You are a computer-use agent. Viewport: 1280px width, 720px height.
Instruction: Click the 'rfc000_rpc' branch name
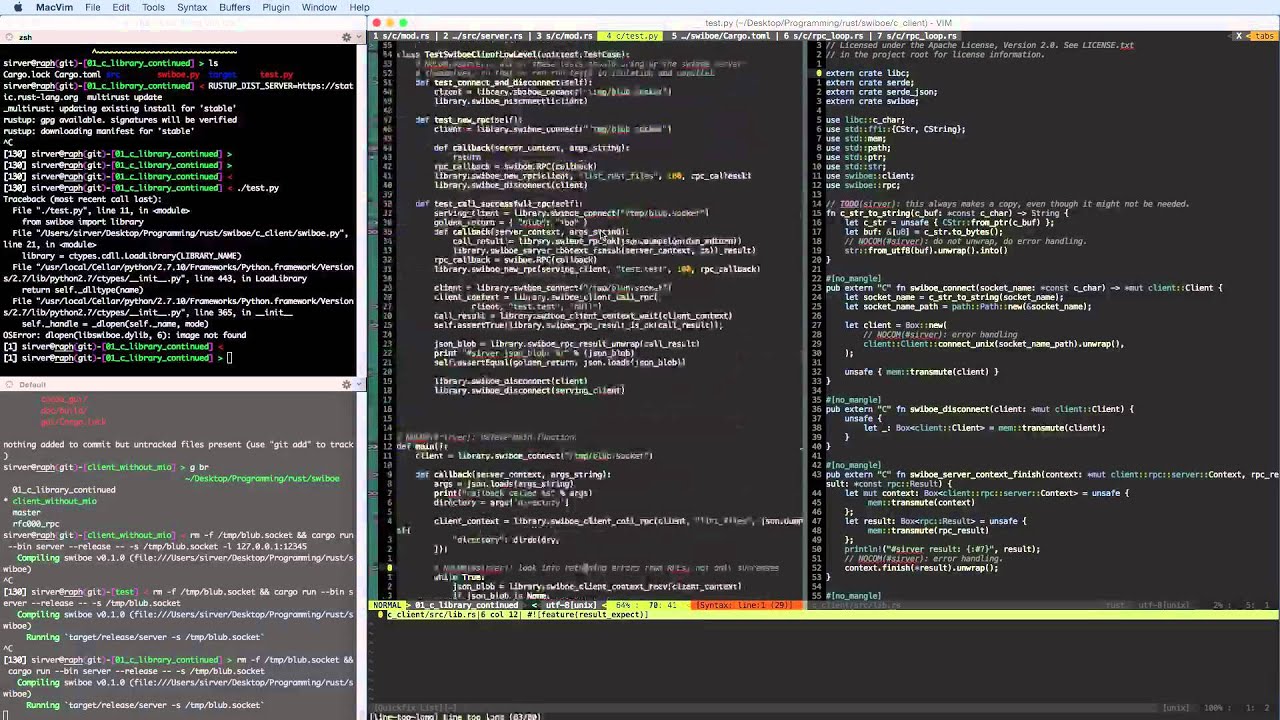click(36, 524)
